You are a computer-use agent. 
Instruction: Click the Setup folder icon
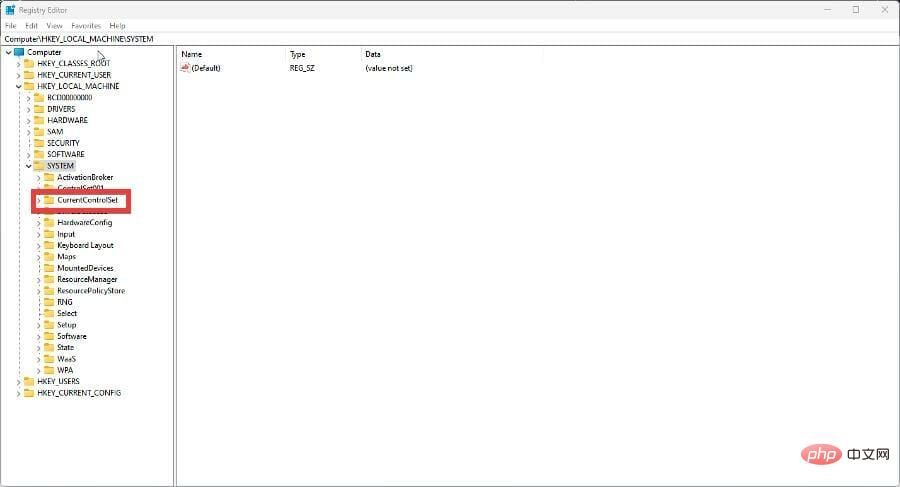point(49,325)
